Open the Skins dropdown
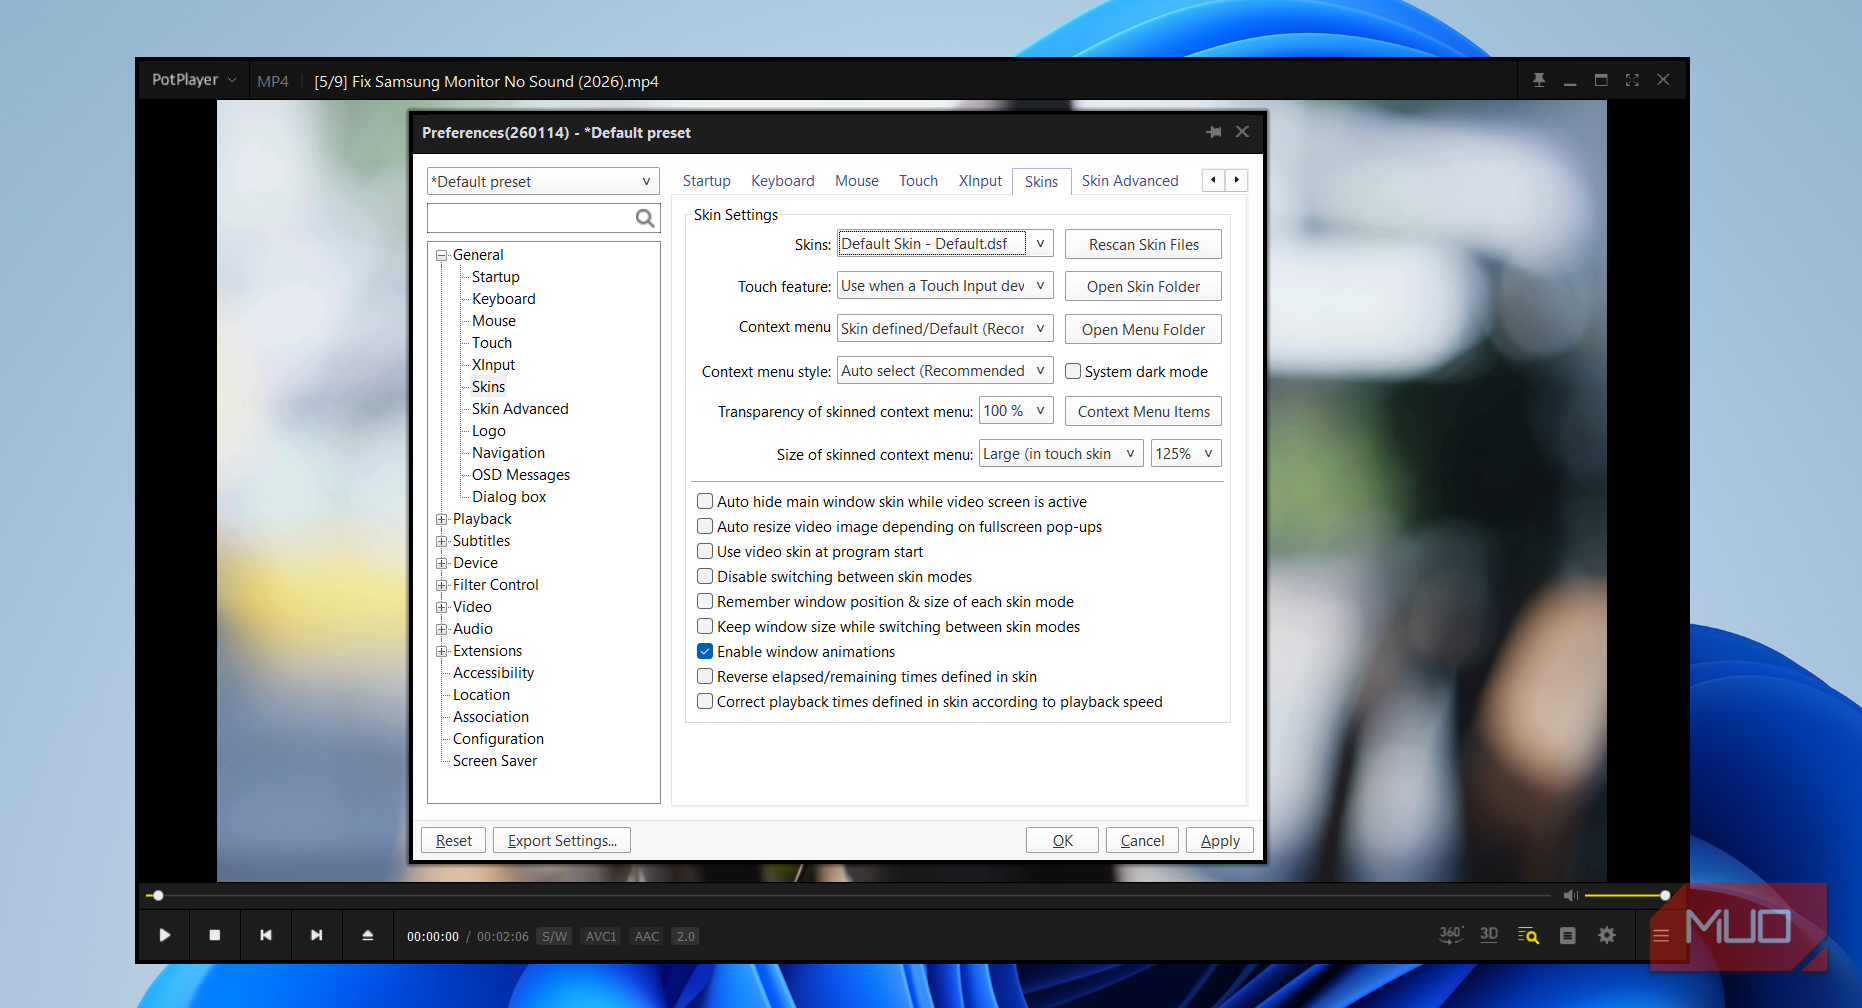 click(945, 244)
